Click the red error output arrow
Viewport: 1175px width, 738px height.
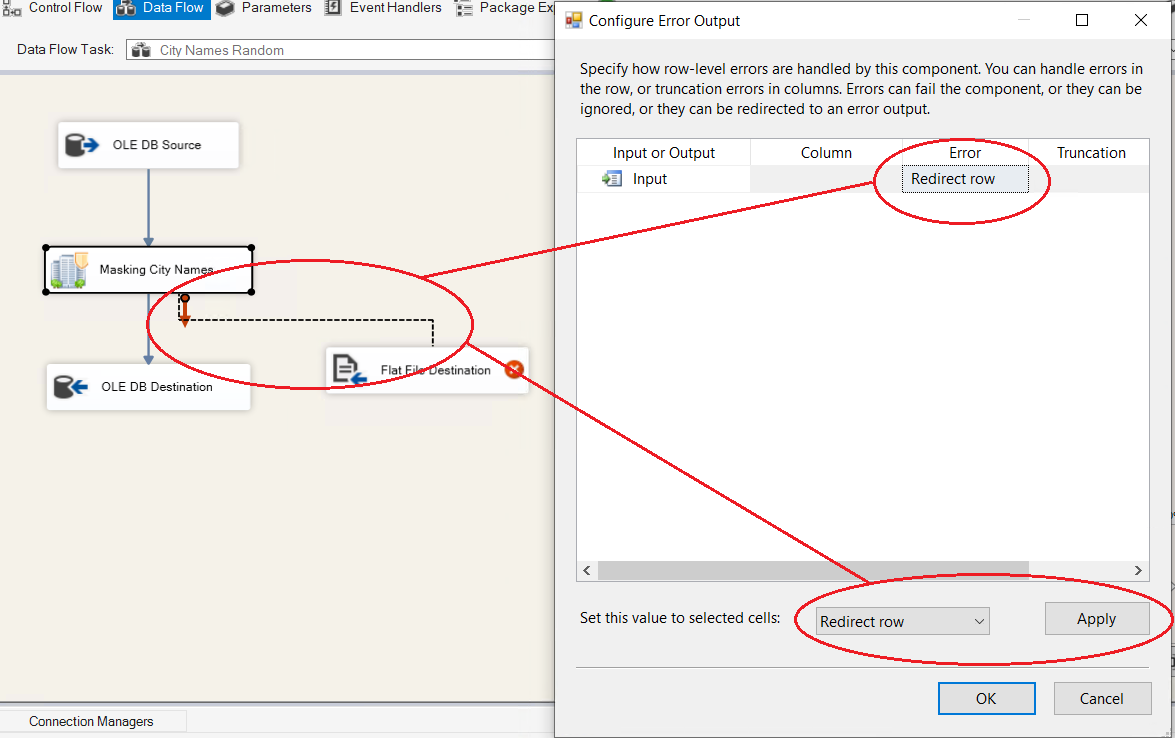tap(185, 312)
